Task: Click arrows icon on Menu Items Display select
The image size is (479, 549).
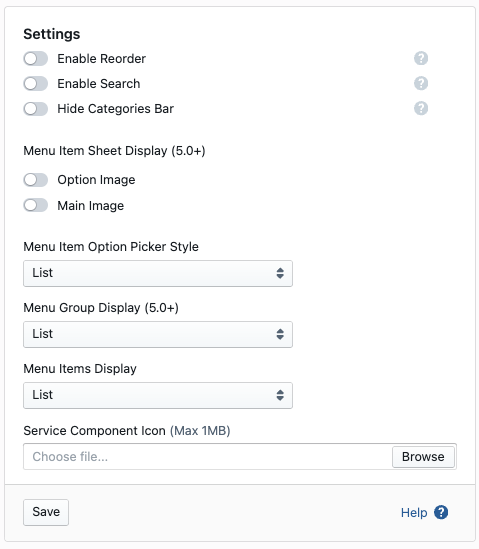Action: (280, 395)
